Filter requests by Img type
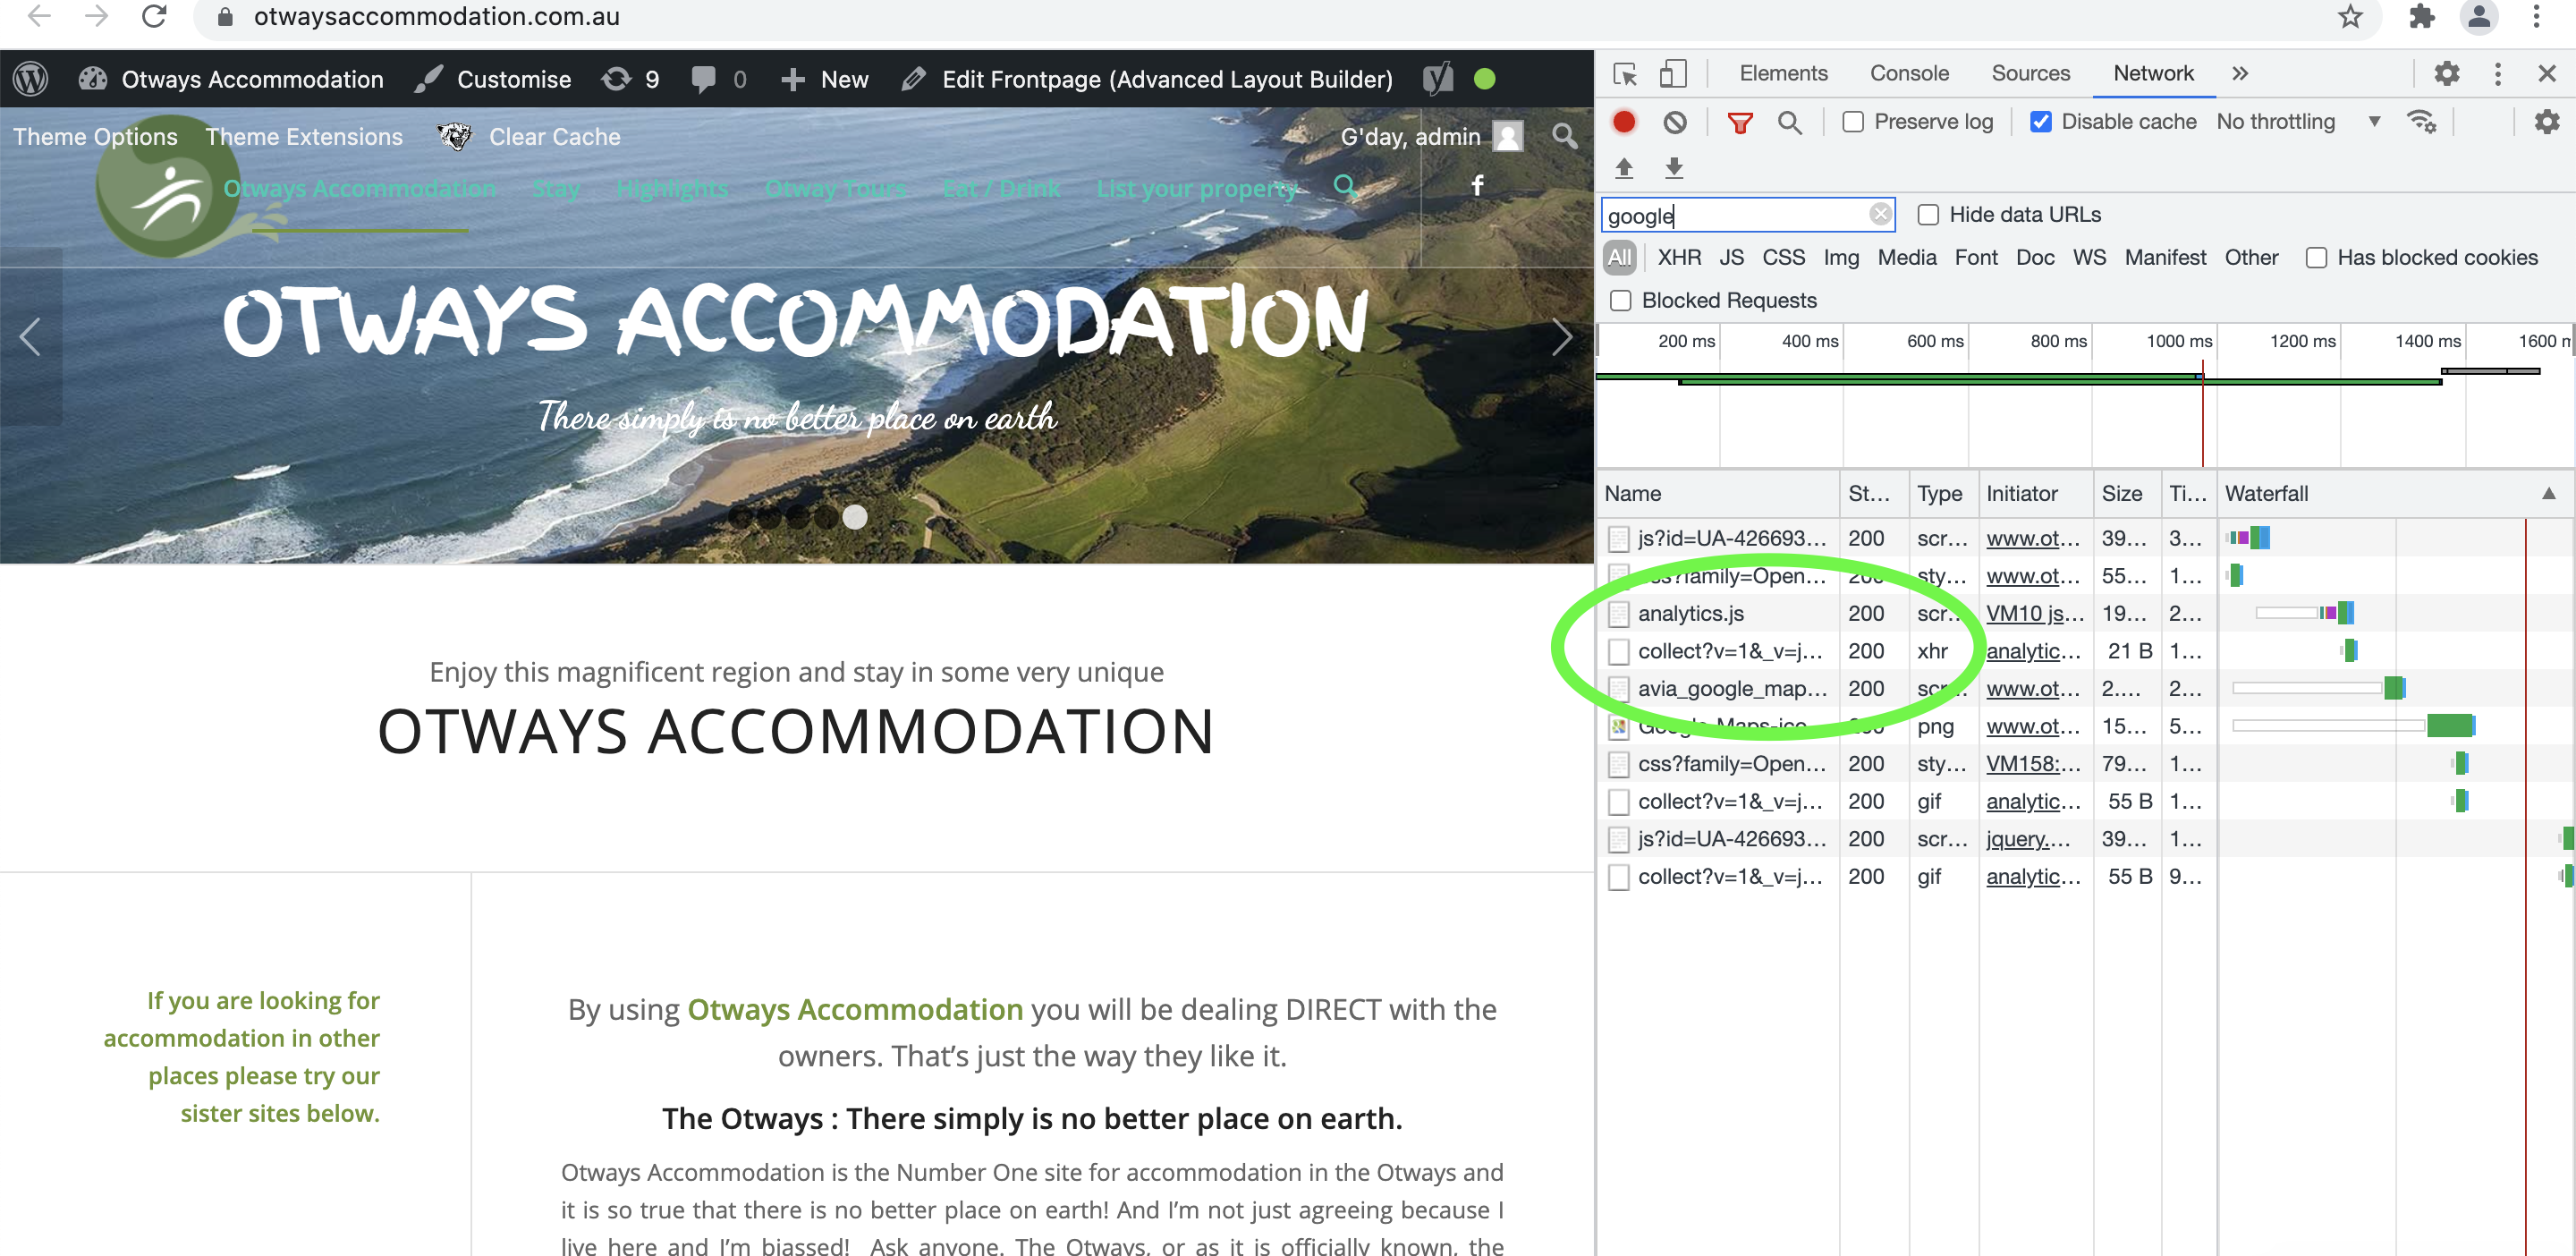2576x1256 pixels. (x=1841, y=258)
